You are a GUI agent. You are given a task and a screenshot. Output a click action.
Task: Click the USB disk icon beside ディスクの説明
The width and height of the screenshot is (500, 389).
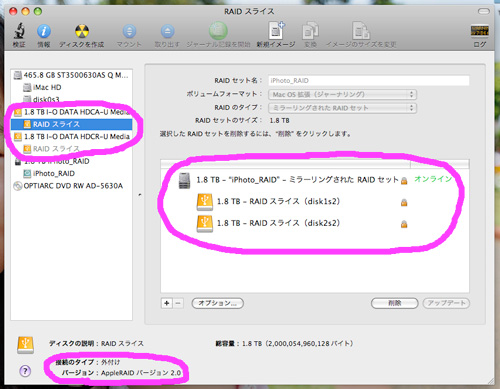(26, 345)
